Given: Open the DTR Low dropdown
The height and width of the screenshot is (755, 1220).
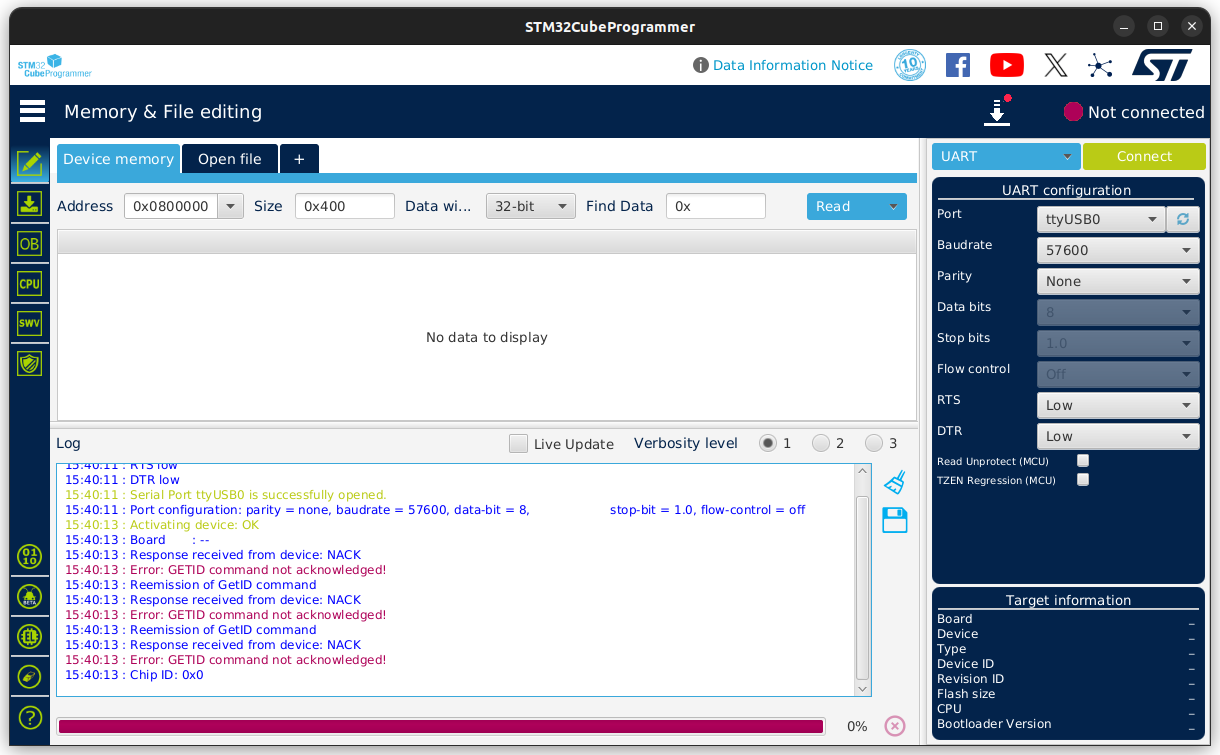Looking at the screenshot, I should pyautogui.click(x=1118, y=436).
